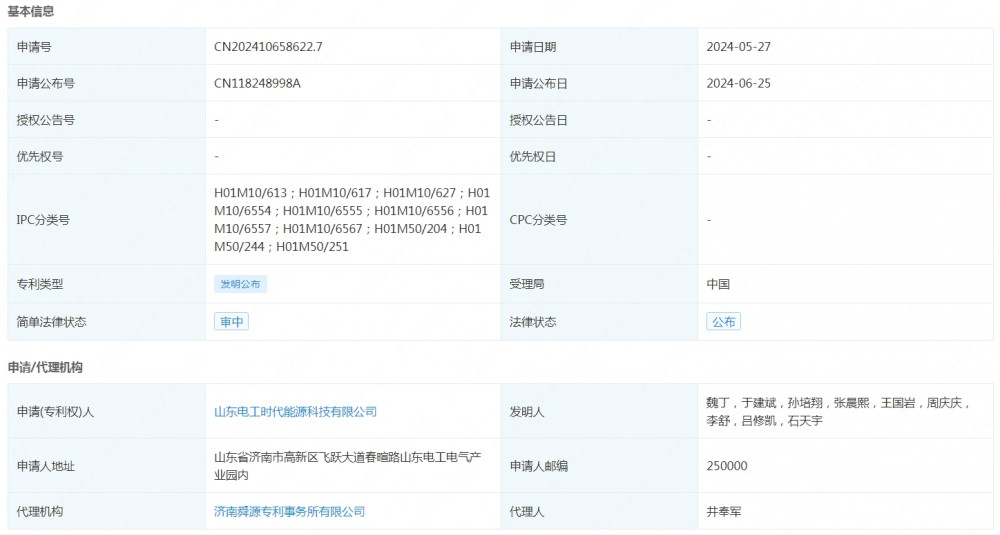
Task: Select the publication date 2024-06-25
Action: click(x=738, y=84)
